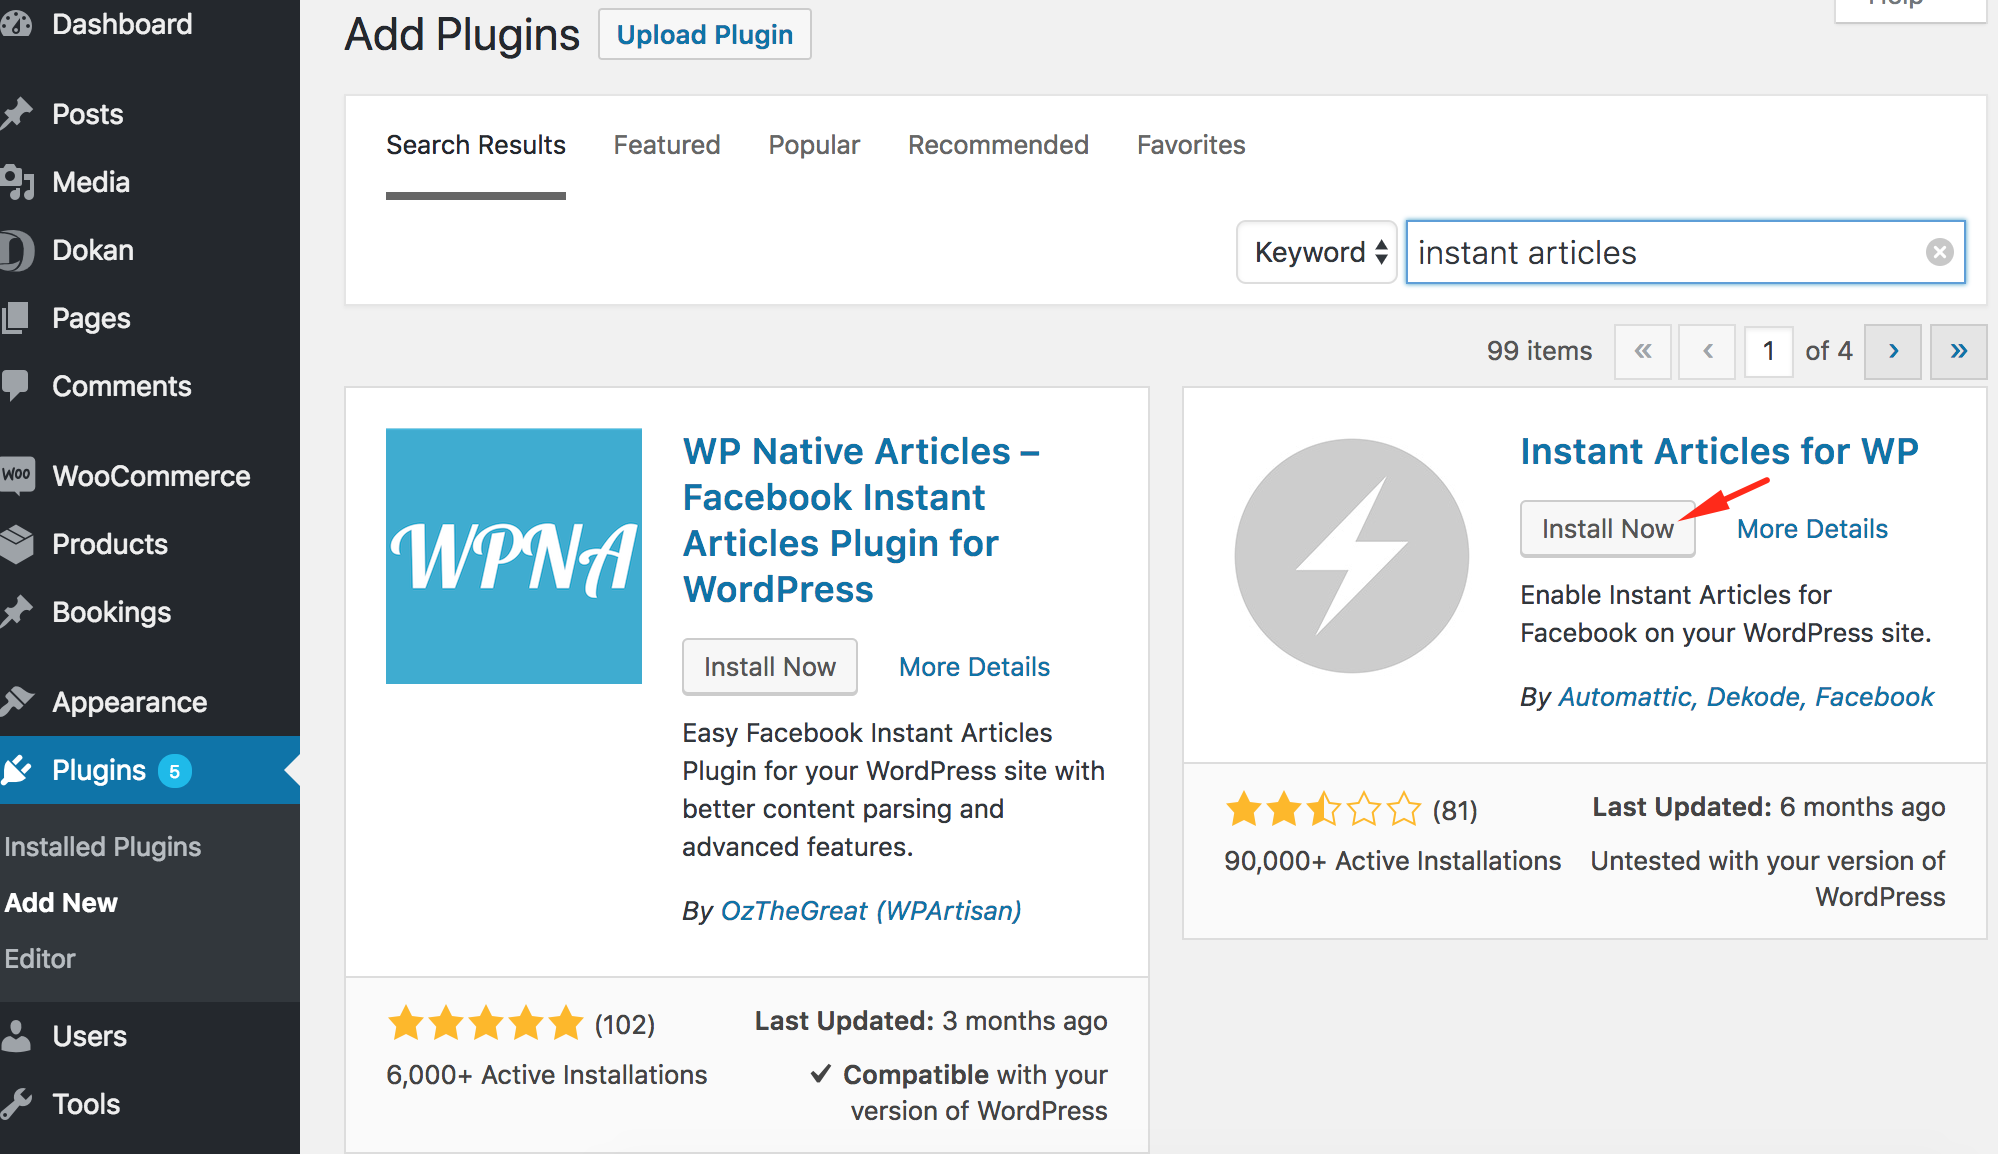The width and height of the screenshot is (1998, 1154).
Task: Click the WPNA plugin thumbnail
Action: (514, 556)
